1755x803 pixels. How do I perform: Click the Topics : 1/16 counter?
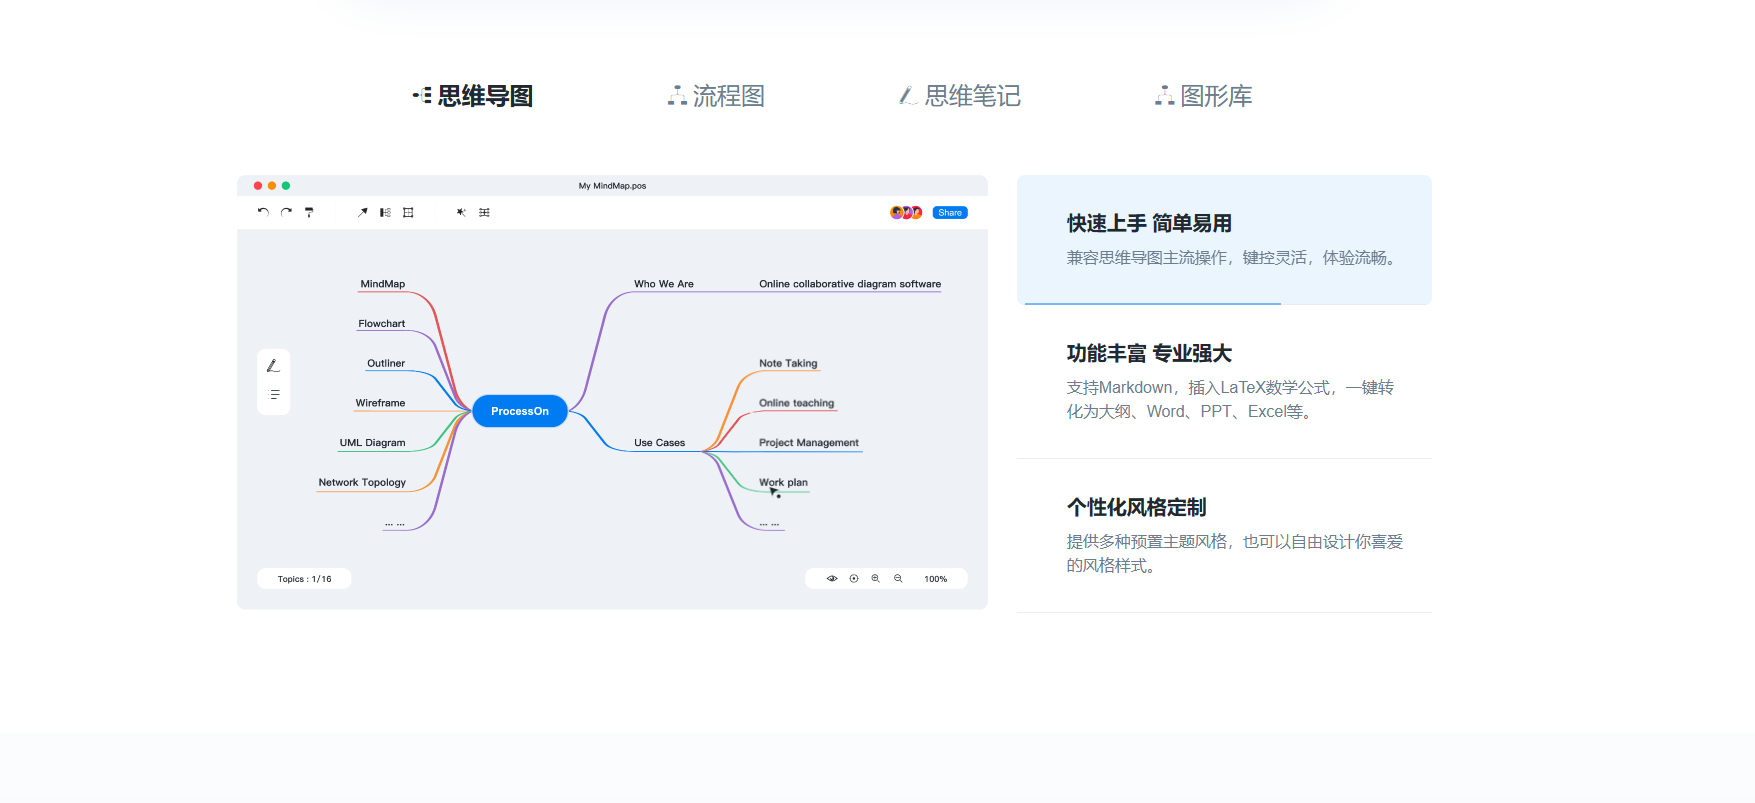click(304, 579)
